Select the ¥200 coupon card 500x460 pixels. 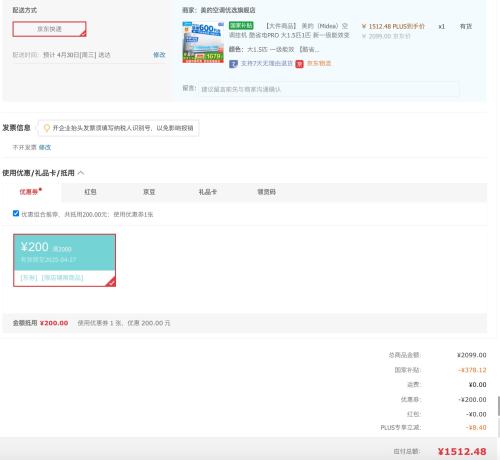point(64,260)
